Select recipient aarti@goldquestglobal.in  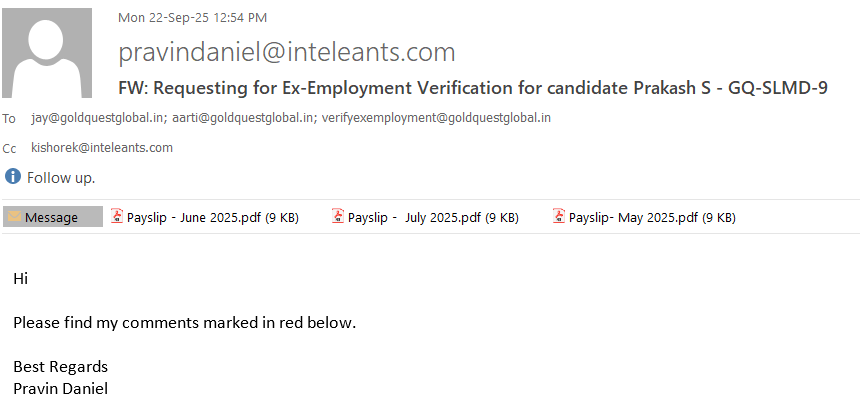tap(243, 118)
